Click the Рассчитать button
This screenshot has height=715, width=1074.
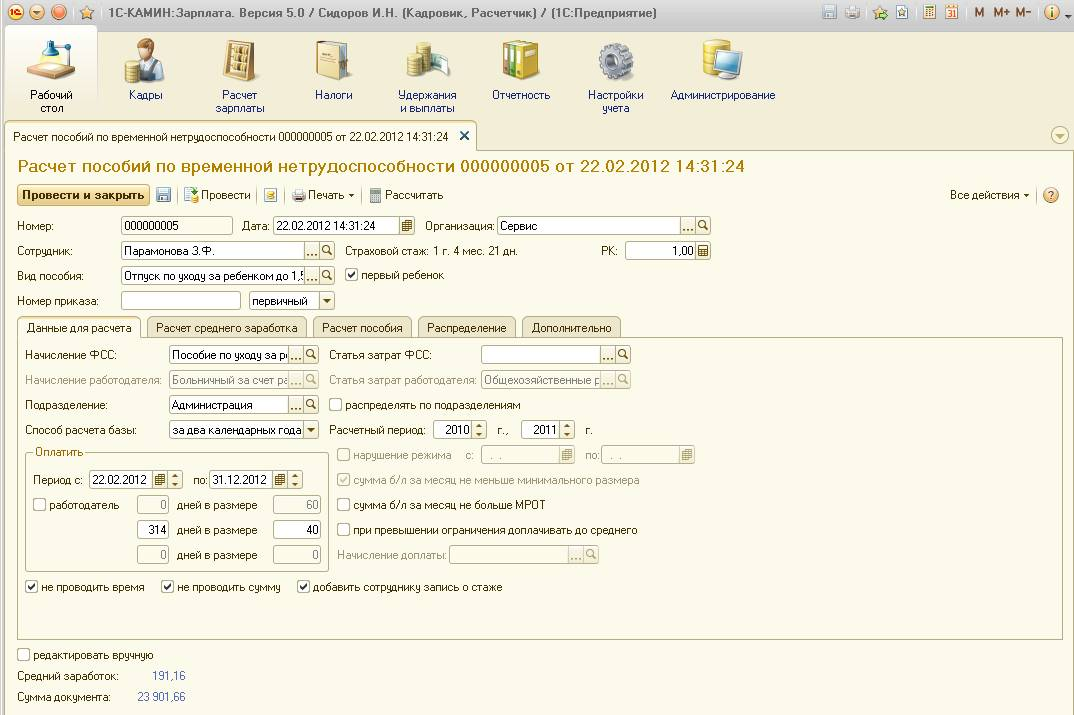click(406, 195)
